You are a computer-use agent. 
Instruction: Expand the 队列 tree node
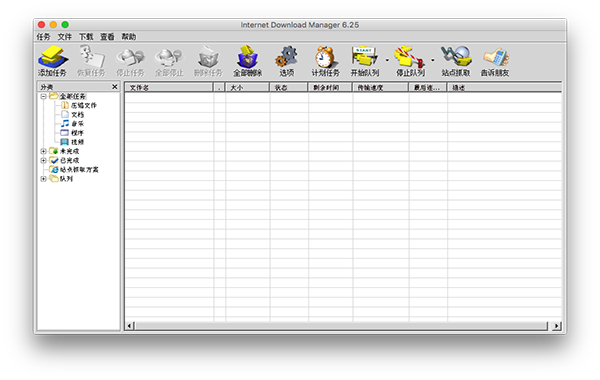(43, 179)
